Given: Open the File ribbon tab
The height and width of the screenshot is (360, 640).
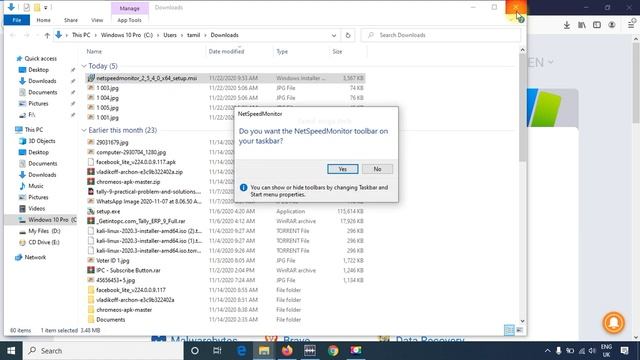Looking at the screenshot, I should click(17, 20).
